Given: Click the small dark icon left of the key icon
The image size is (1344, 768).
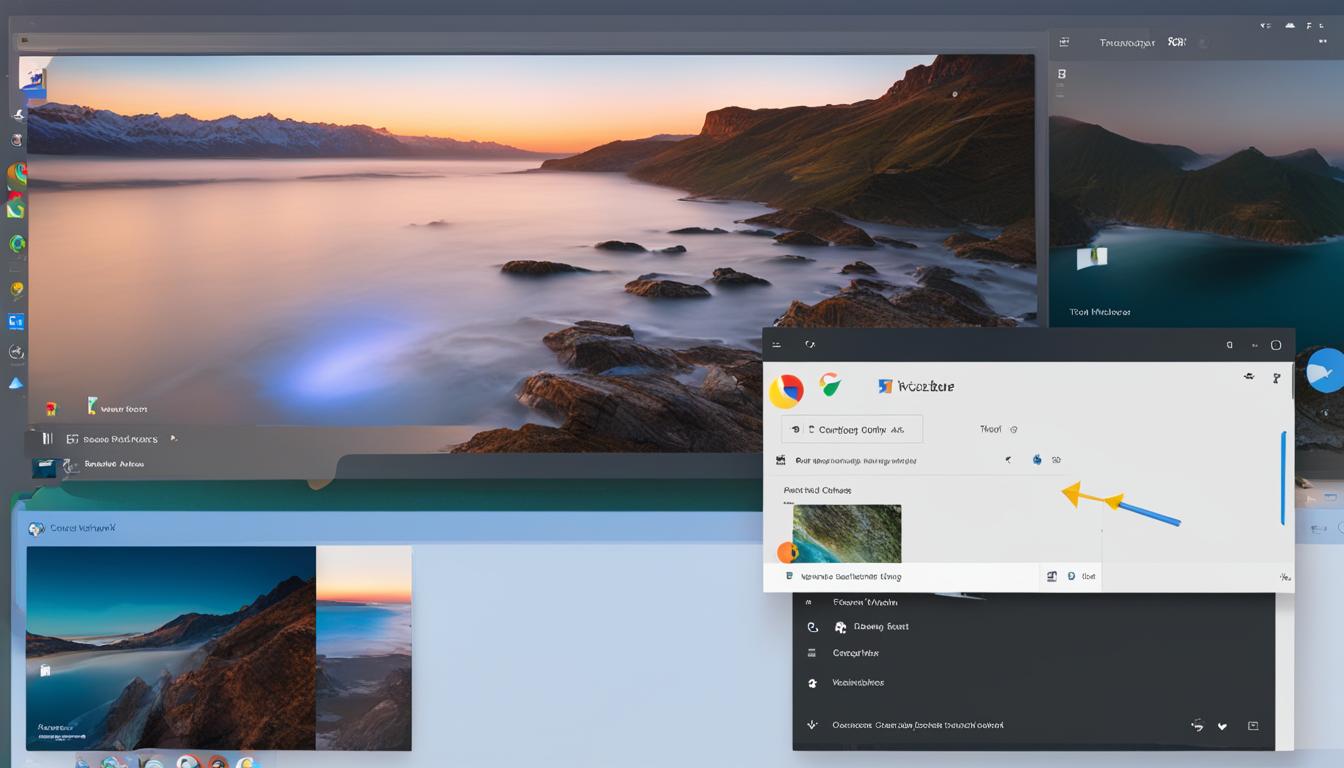Looking at the screenshot, I should pos(1249,377).
